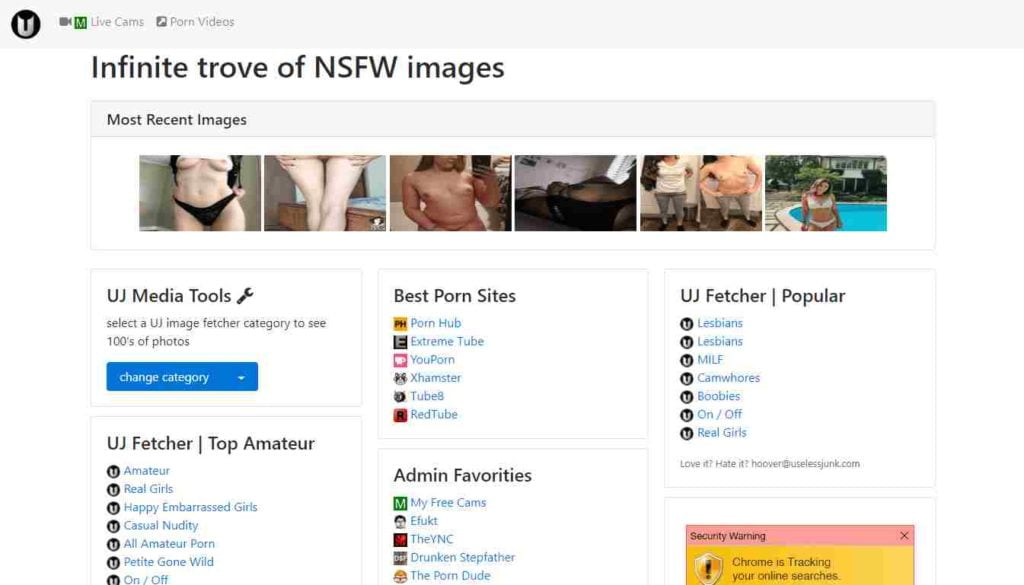Open the Efukt link in Admin Favorities
Image resolution: width=1024 pixels, height=585 pixels.
point(424,520)
